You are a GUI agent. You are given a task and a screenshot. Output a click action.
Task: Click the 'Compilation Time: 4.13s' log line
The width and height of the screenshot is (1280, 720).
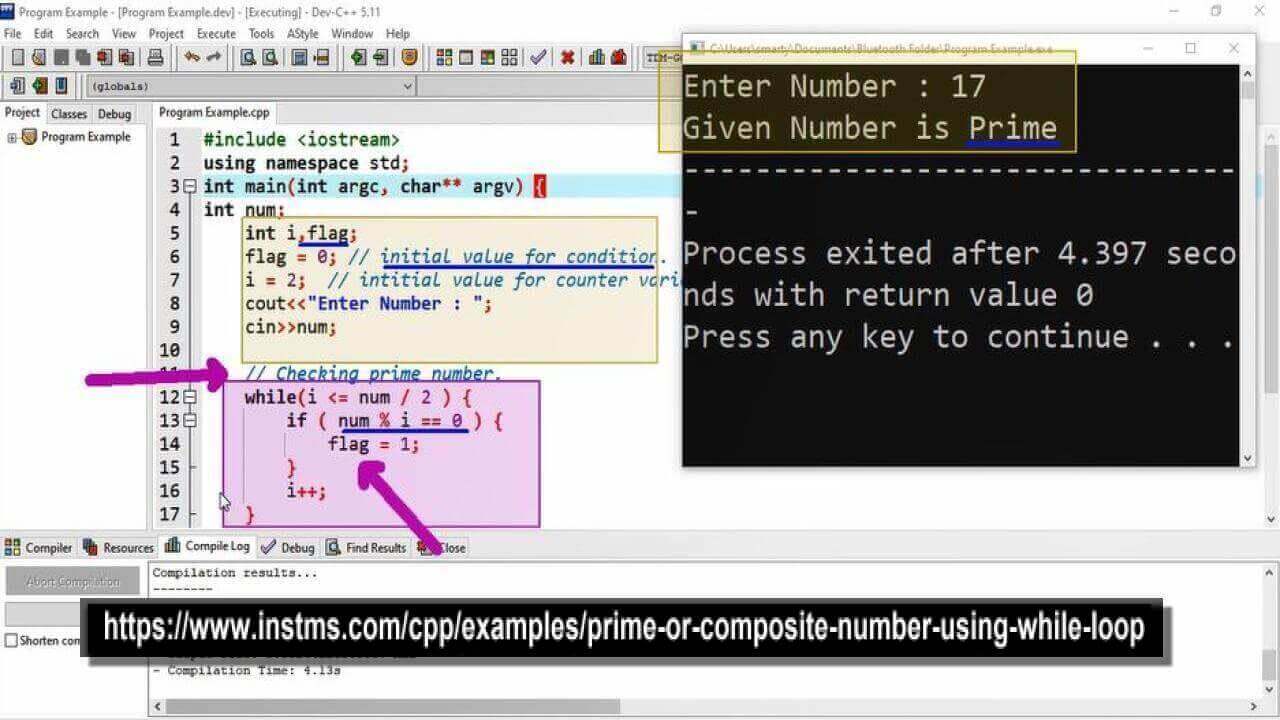click(247, 670)
